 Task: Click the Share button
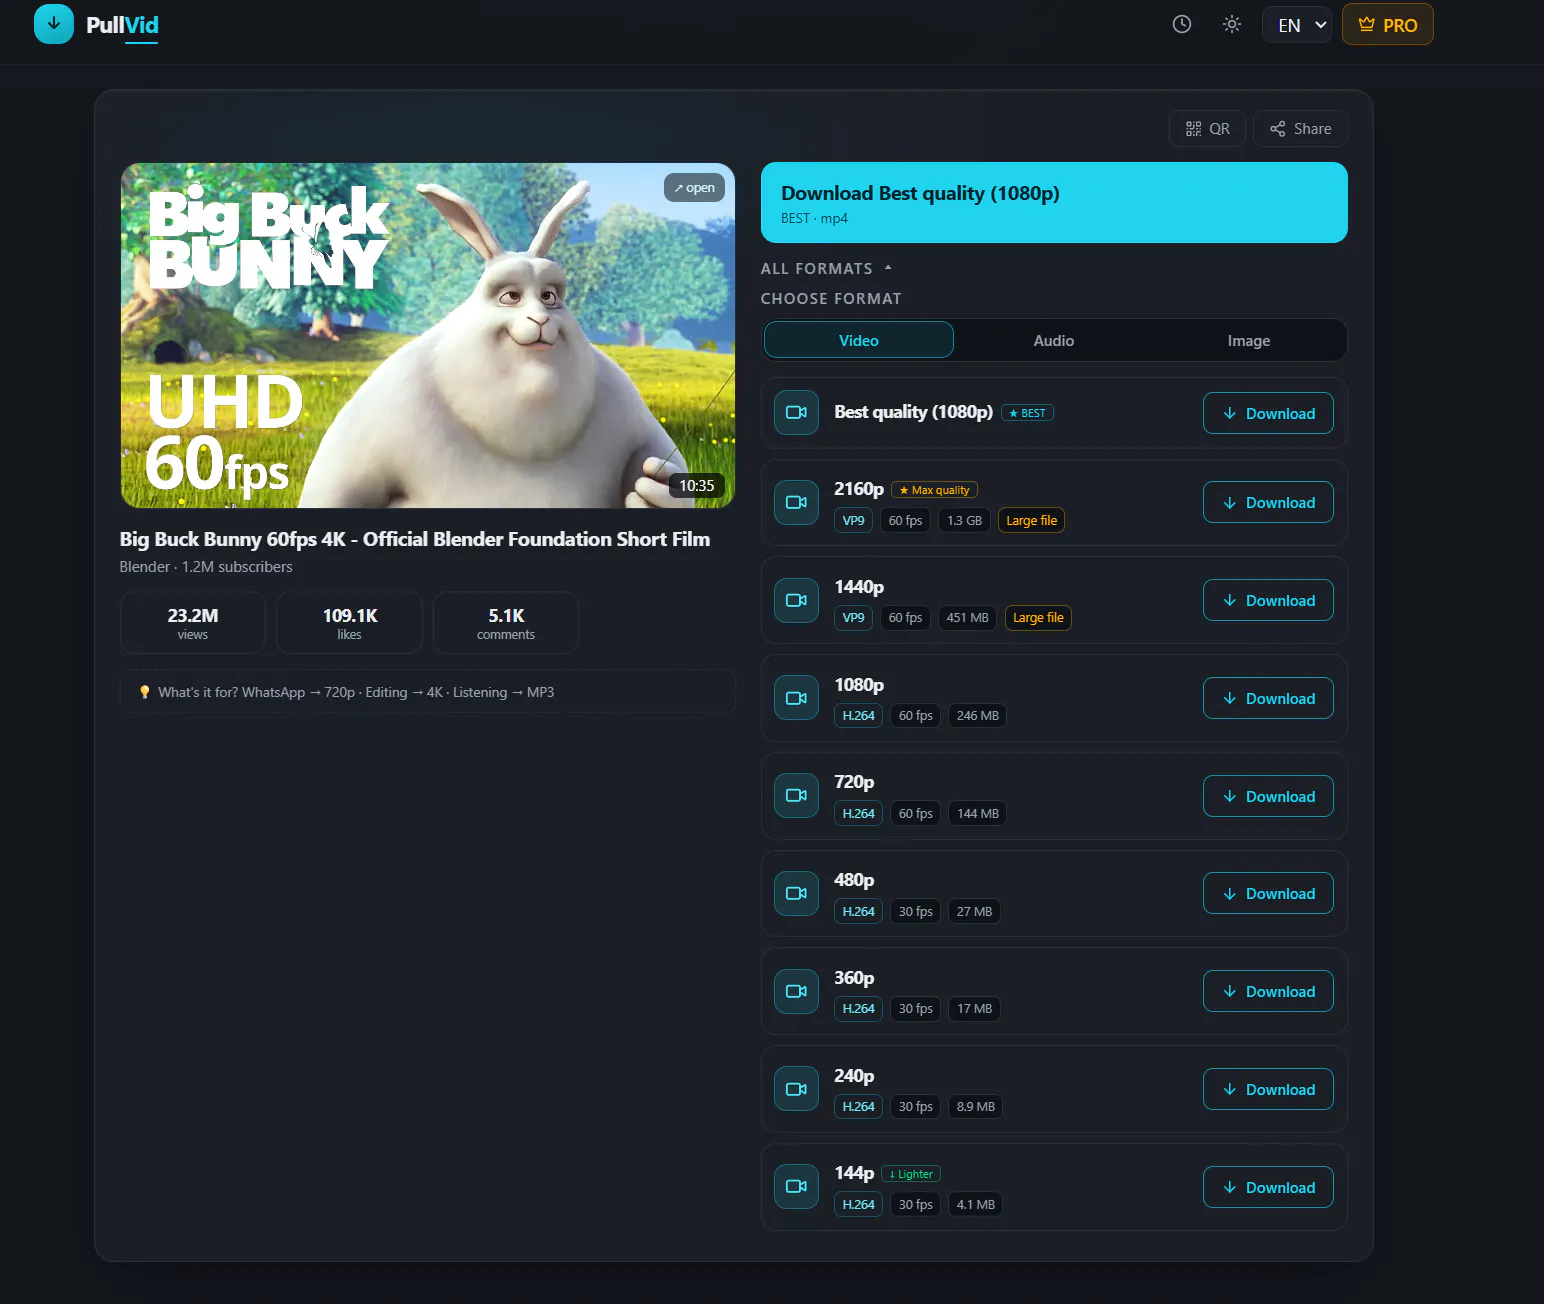(1300, 129)
